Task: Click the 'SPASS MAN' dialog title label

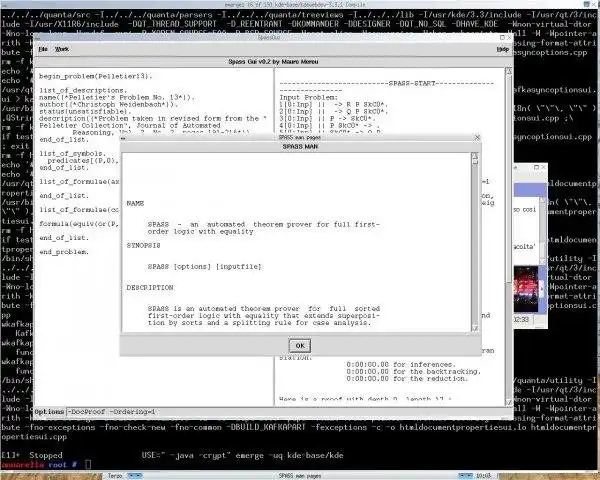Action: [300, 146]
